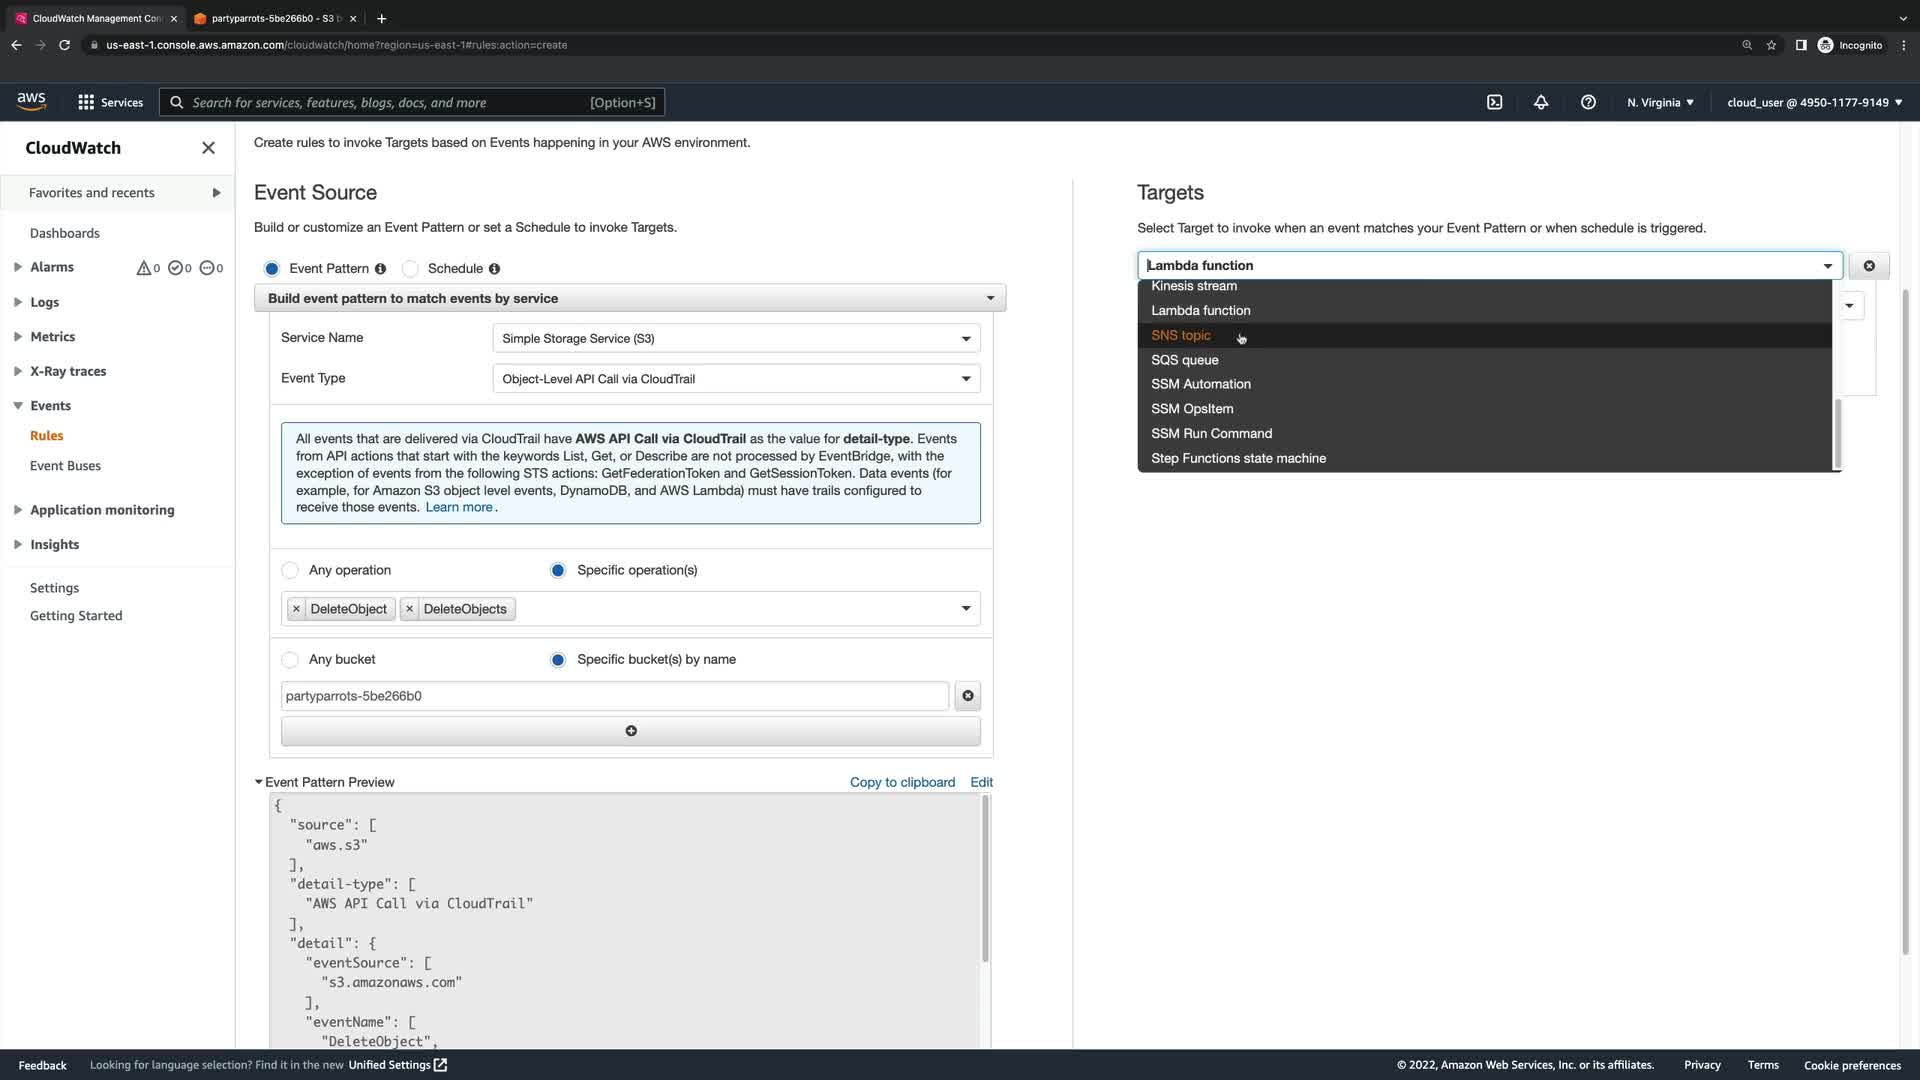Click the Learn more link
This screenshot has width=1920, height=1080.
459,507
